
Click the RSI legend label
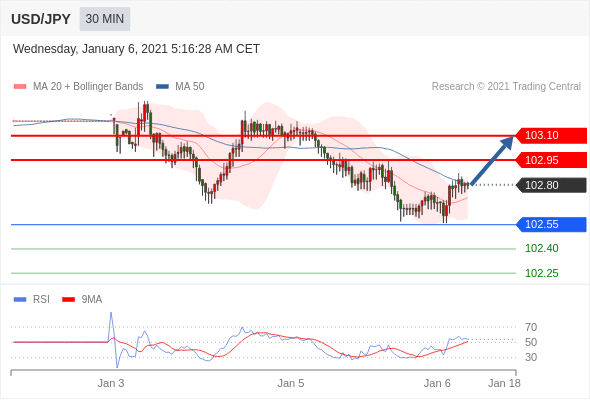coord(41,300)
